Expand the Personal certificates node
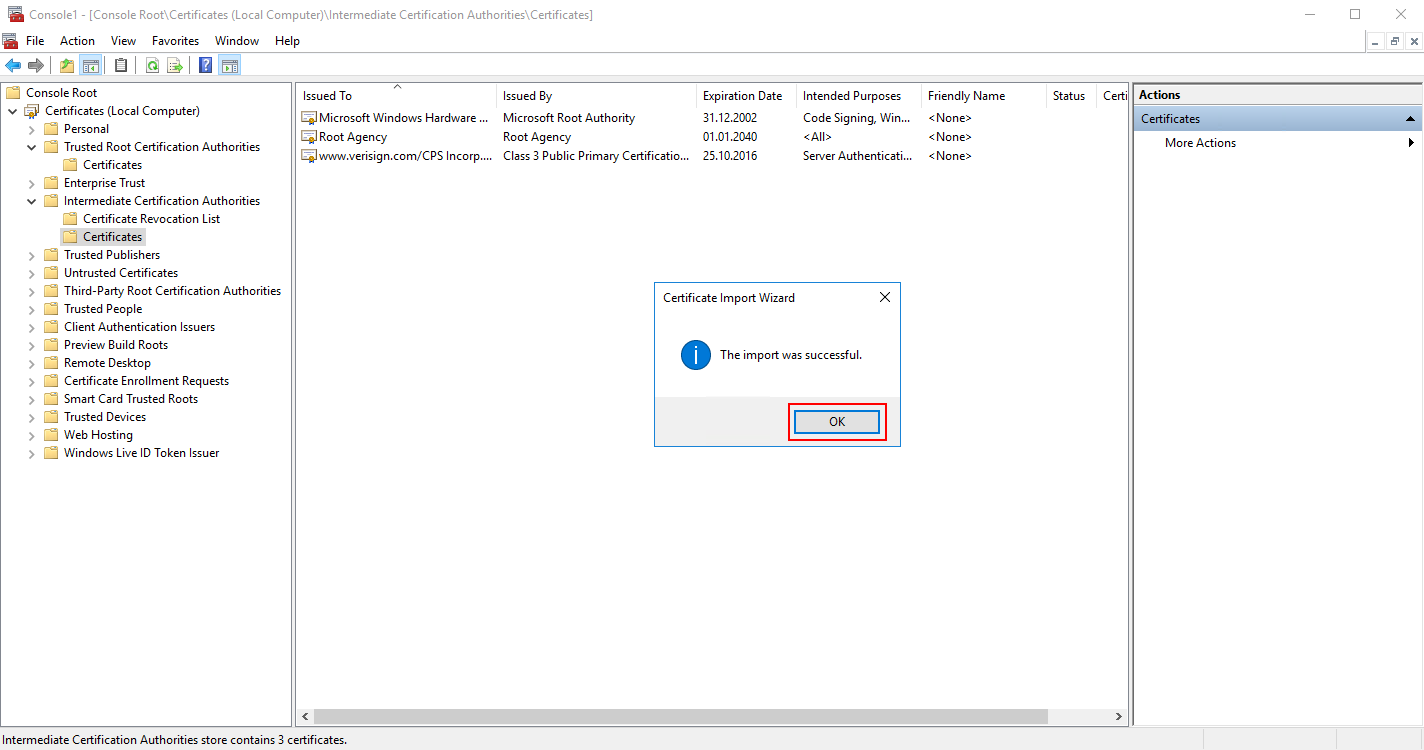Screen dimensions: 1424x750 (x=31, y=128)
